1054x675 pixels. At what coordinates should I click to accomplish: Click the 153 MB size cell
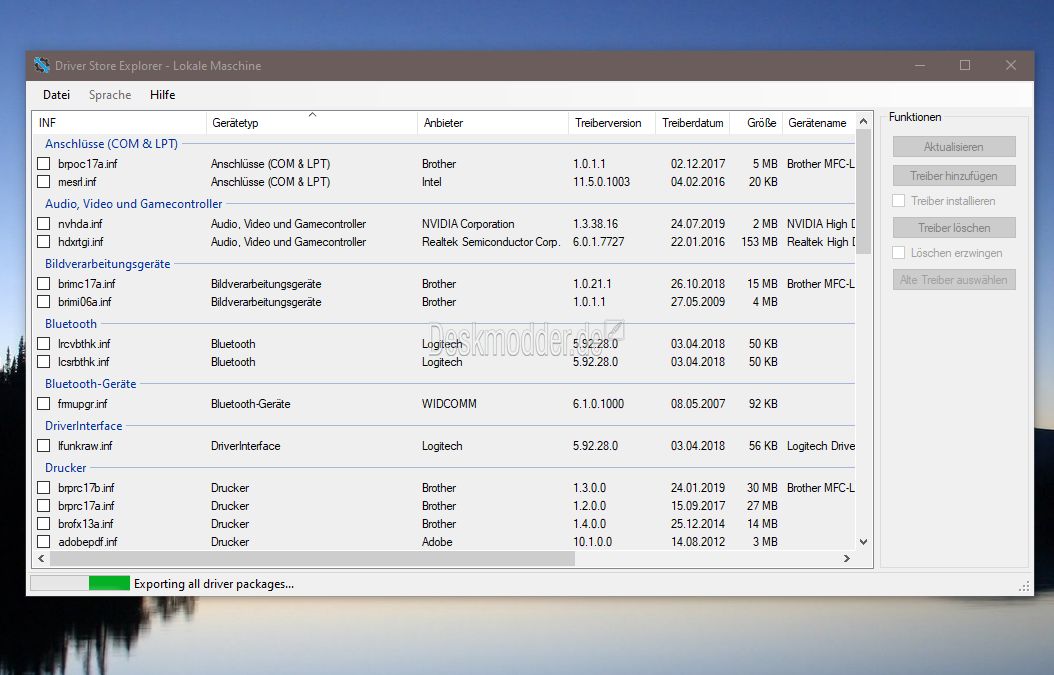pyautogui.click(x=759, y=241)
